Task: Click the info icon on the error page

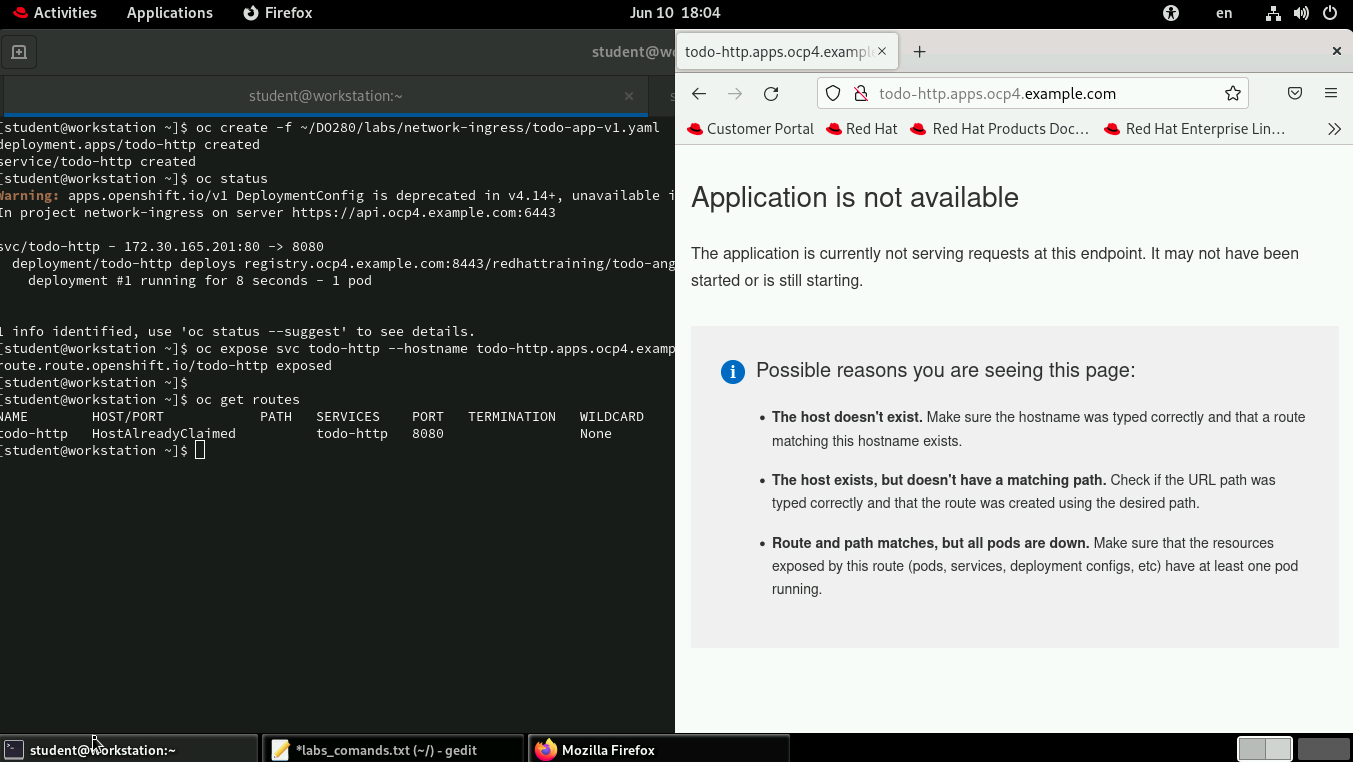Action: (x=732, y=371)
